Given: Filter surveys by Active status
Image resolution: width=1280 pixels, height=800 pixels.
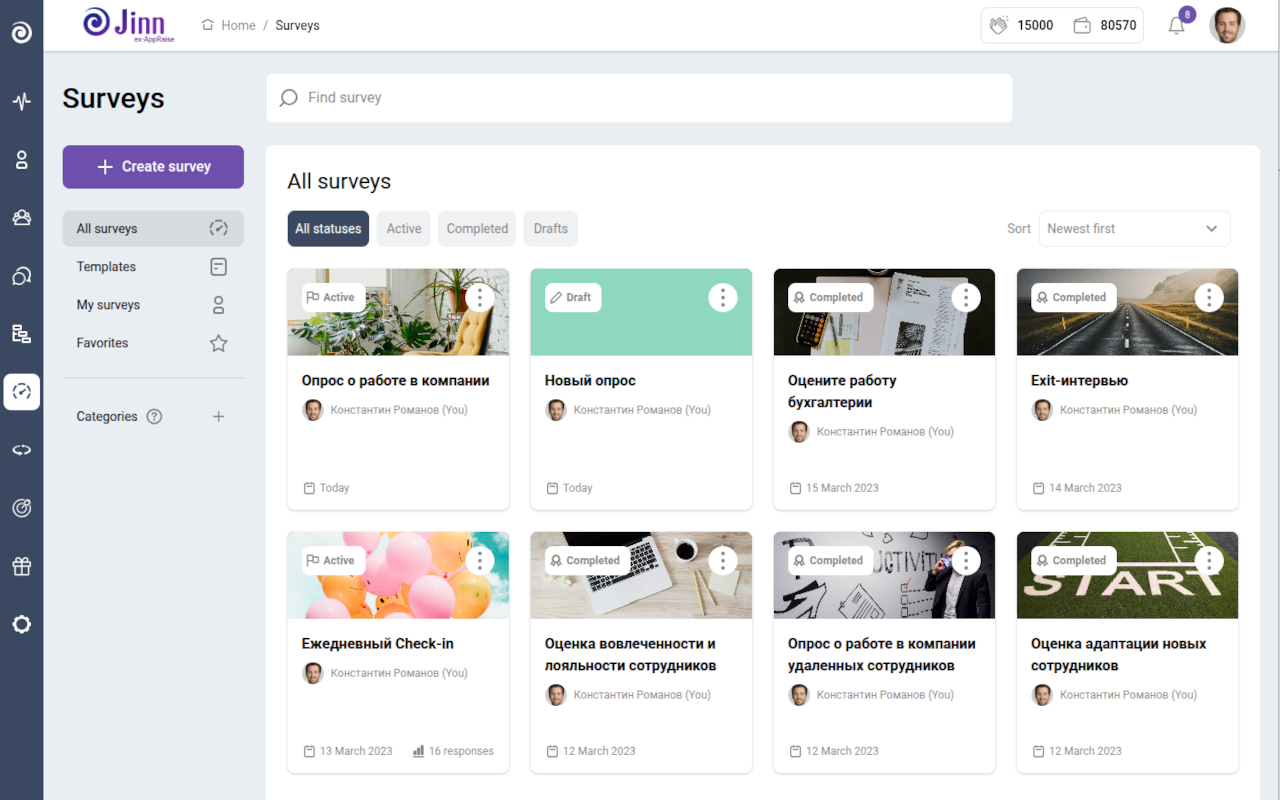Looking at the screenshot, I should 403,228.
